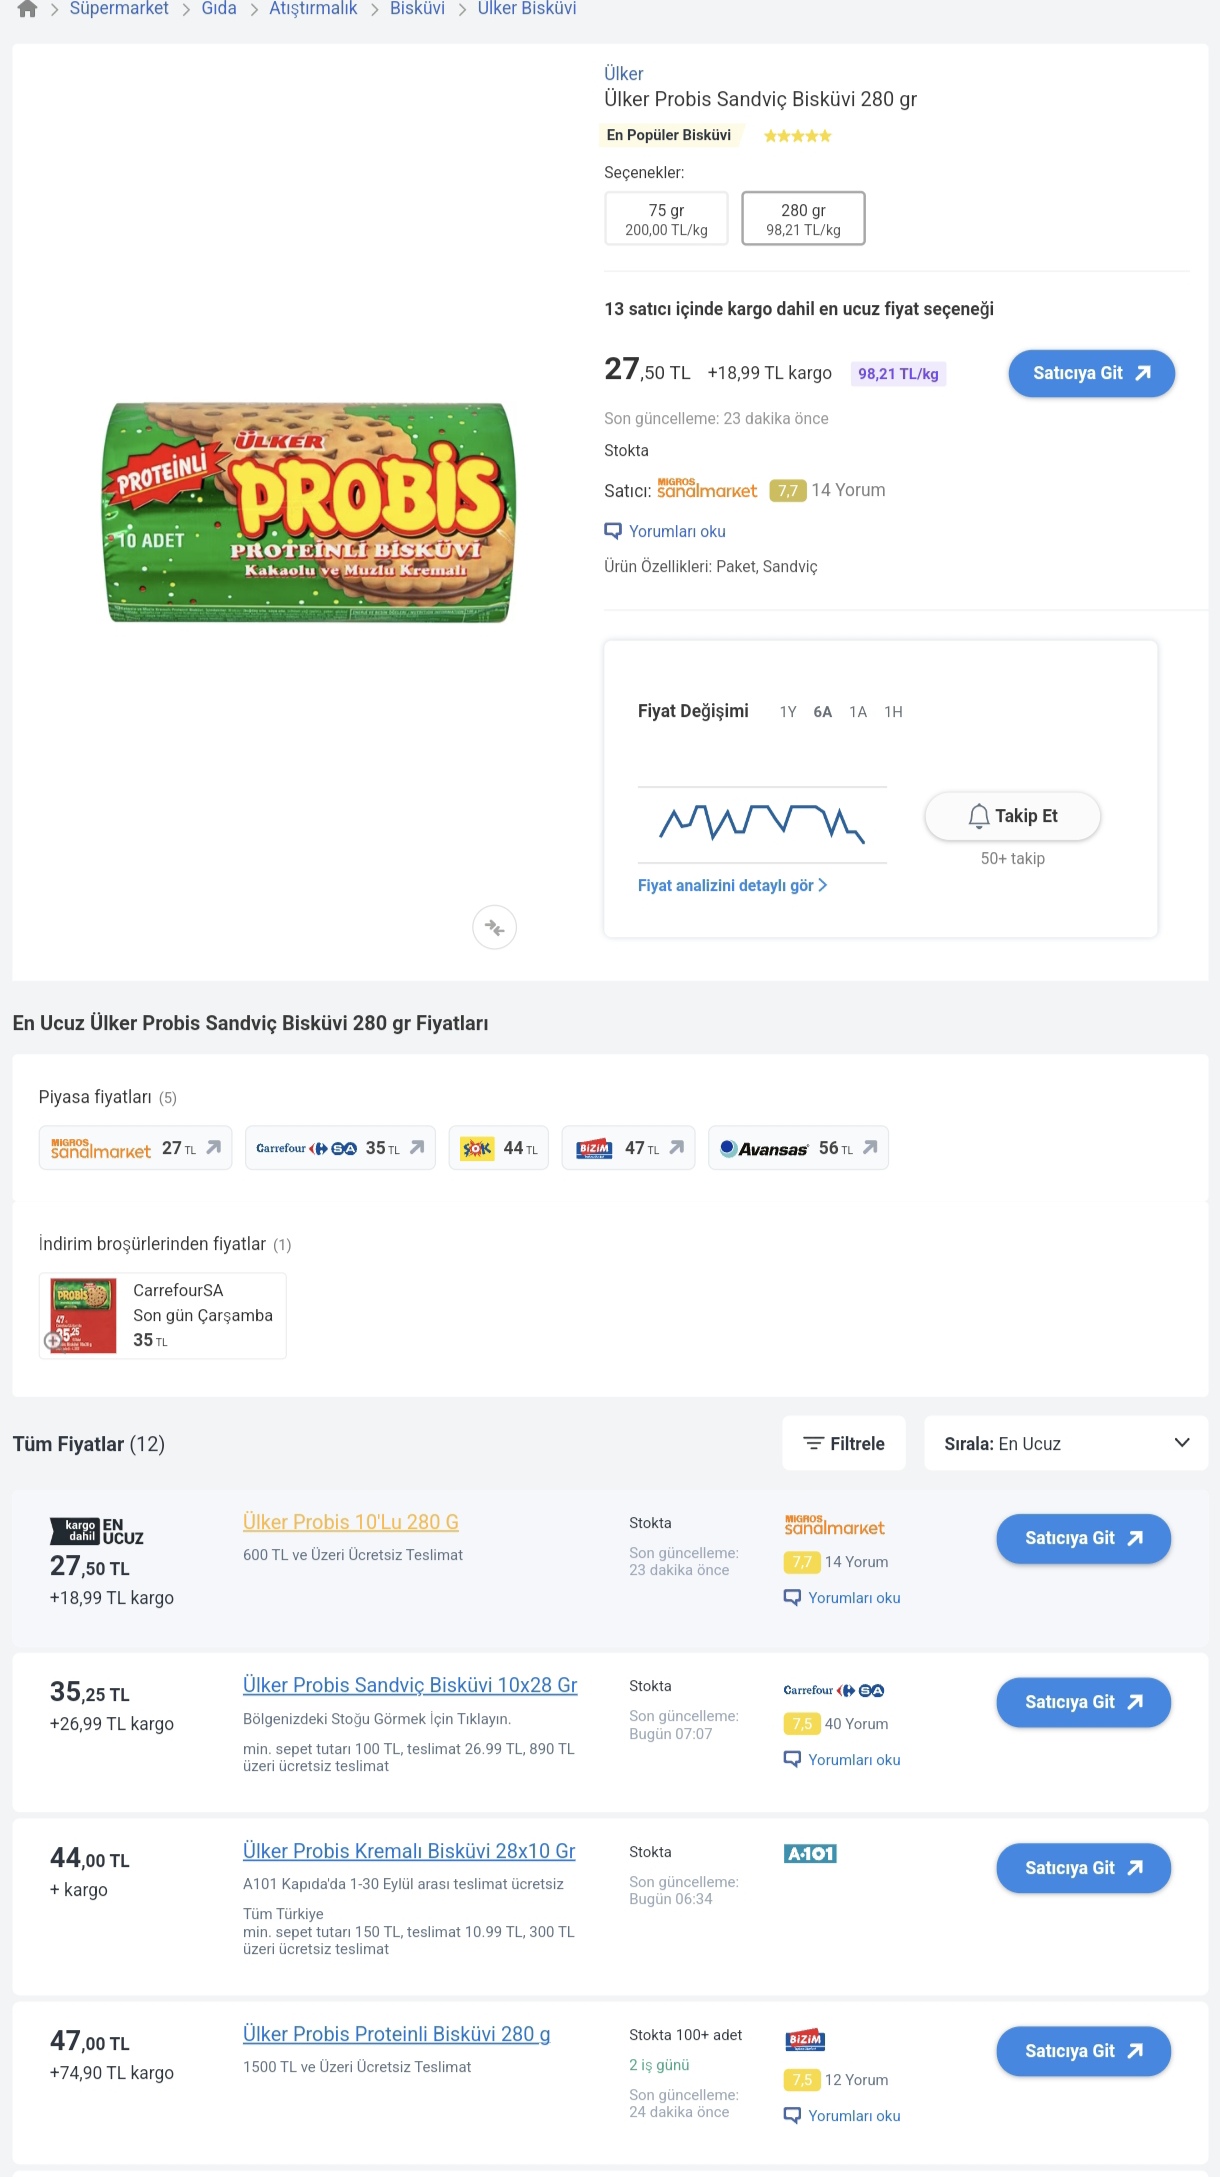
Task: Open Bizim 47 TL market price
Action: click(x=628, y=1148)
